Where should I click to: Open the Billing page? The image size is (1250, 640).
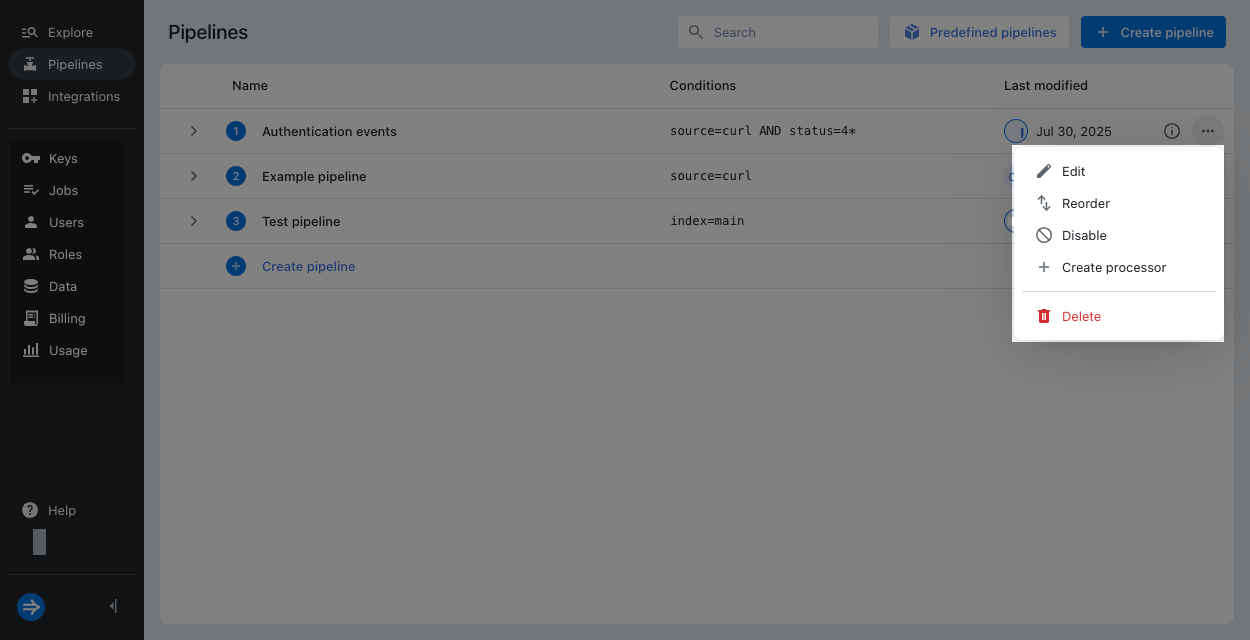[66, 319]
